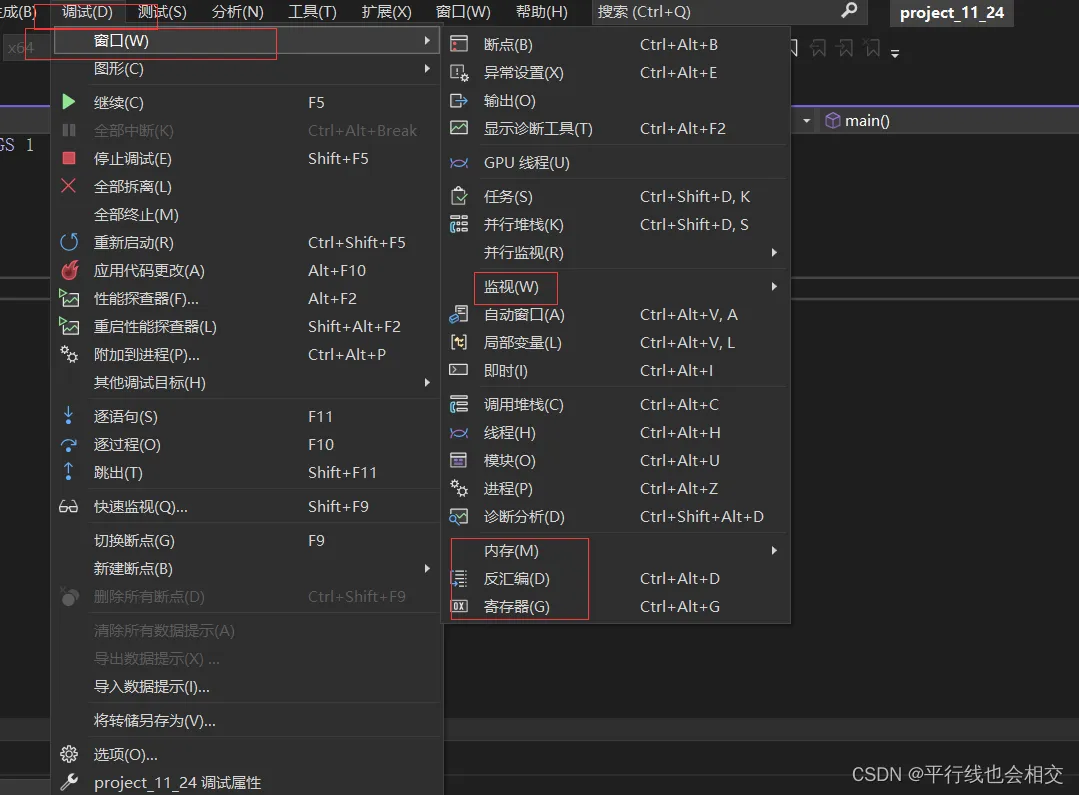Open the 扩展(X) menu
This screenshot has width=1079, height=795.
[x=387, y=12]
